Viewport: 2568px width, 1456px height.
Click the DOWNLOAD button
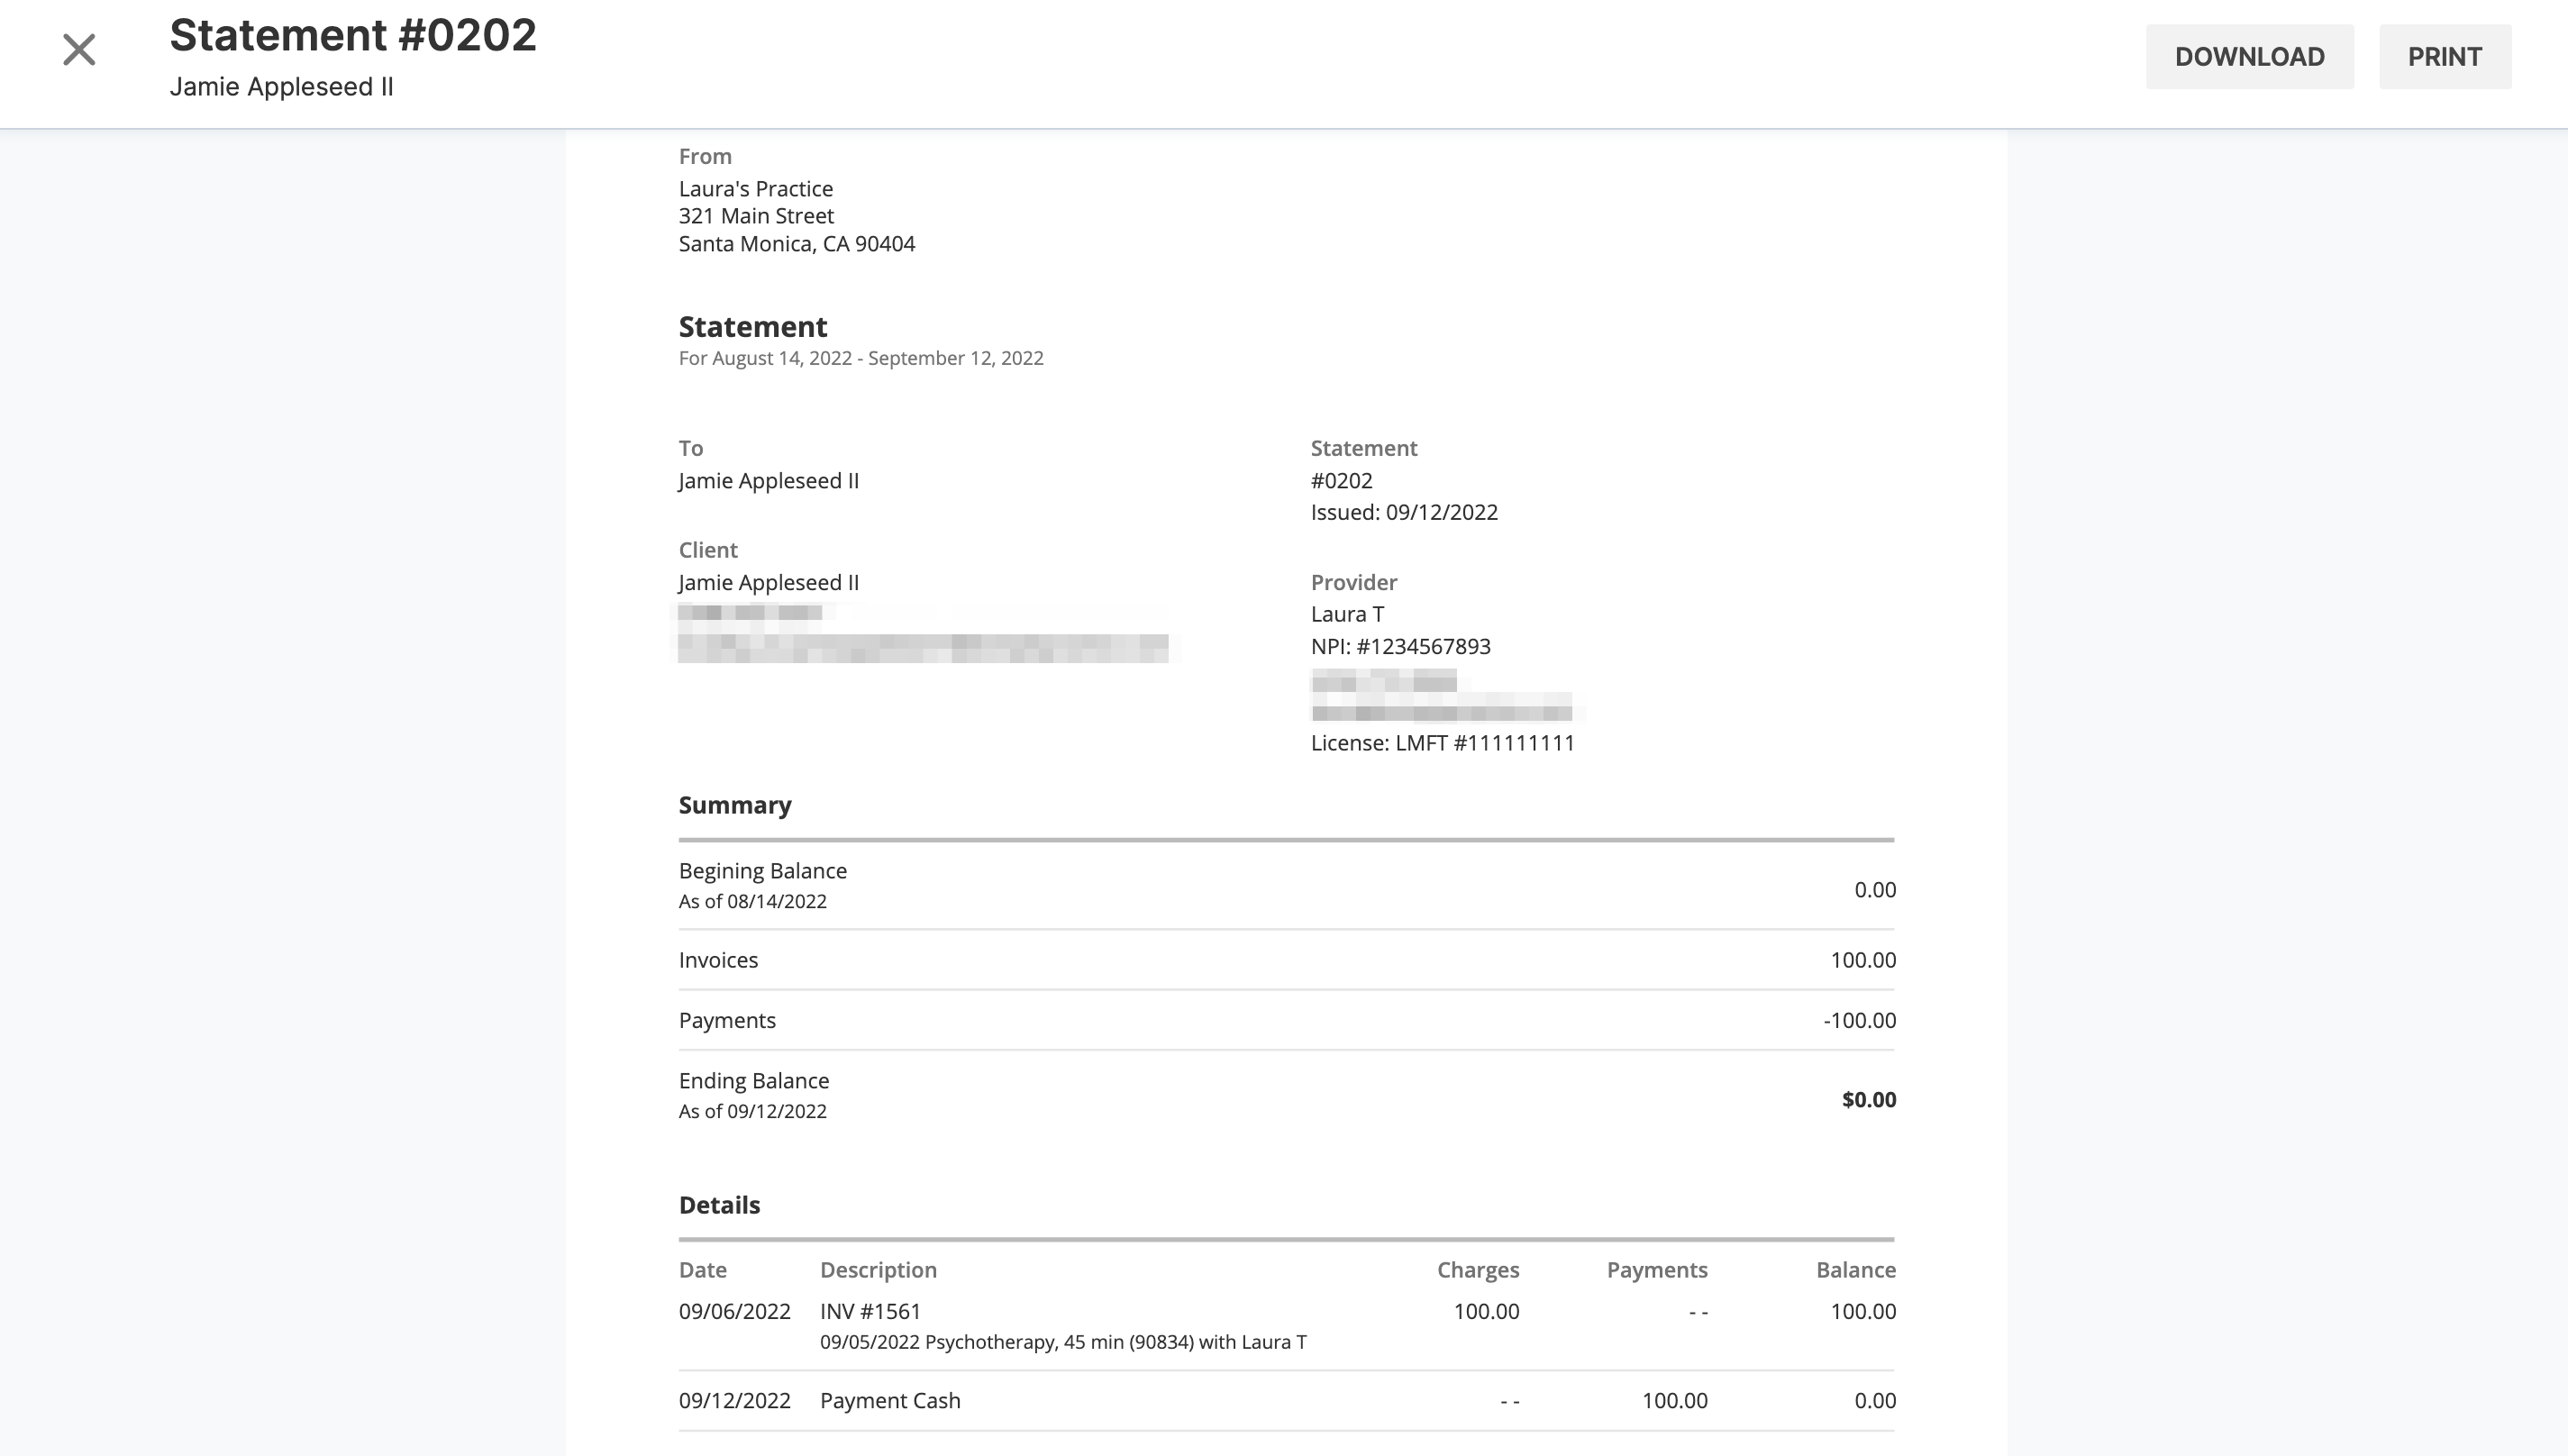[x=2249, y=57]
